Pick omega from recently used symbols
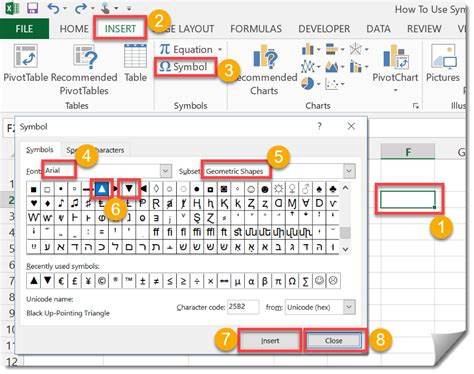Screen dimensions: 474x374 [292, 281]
